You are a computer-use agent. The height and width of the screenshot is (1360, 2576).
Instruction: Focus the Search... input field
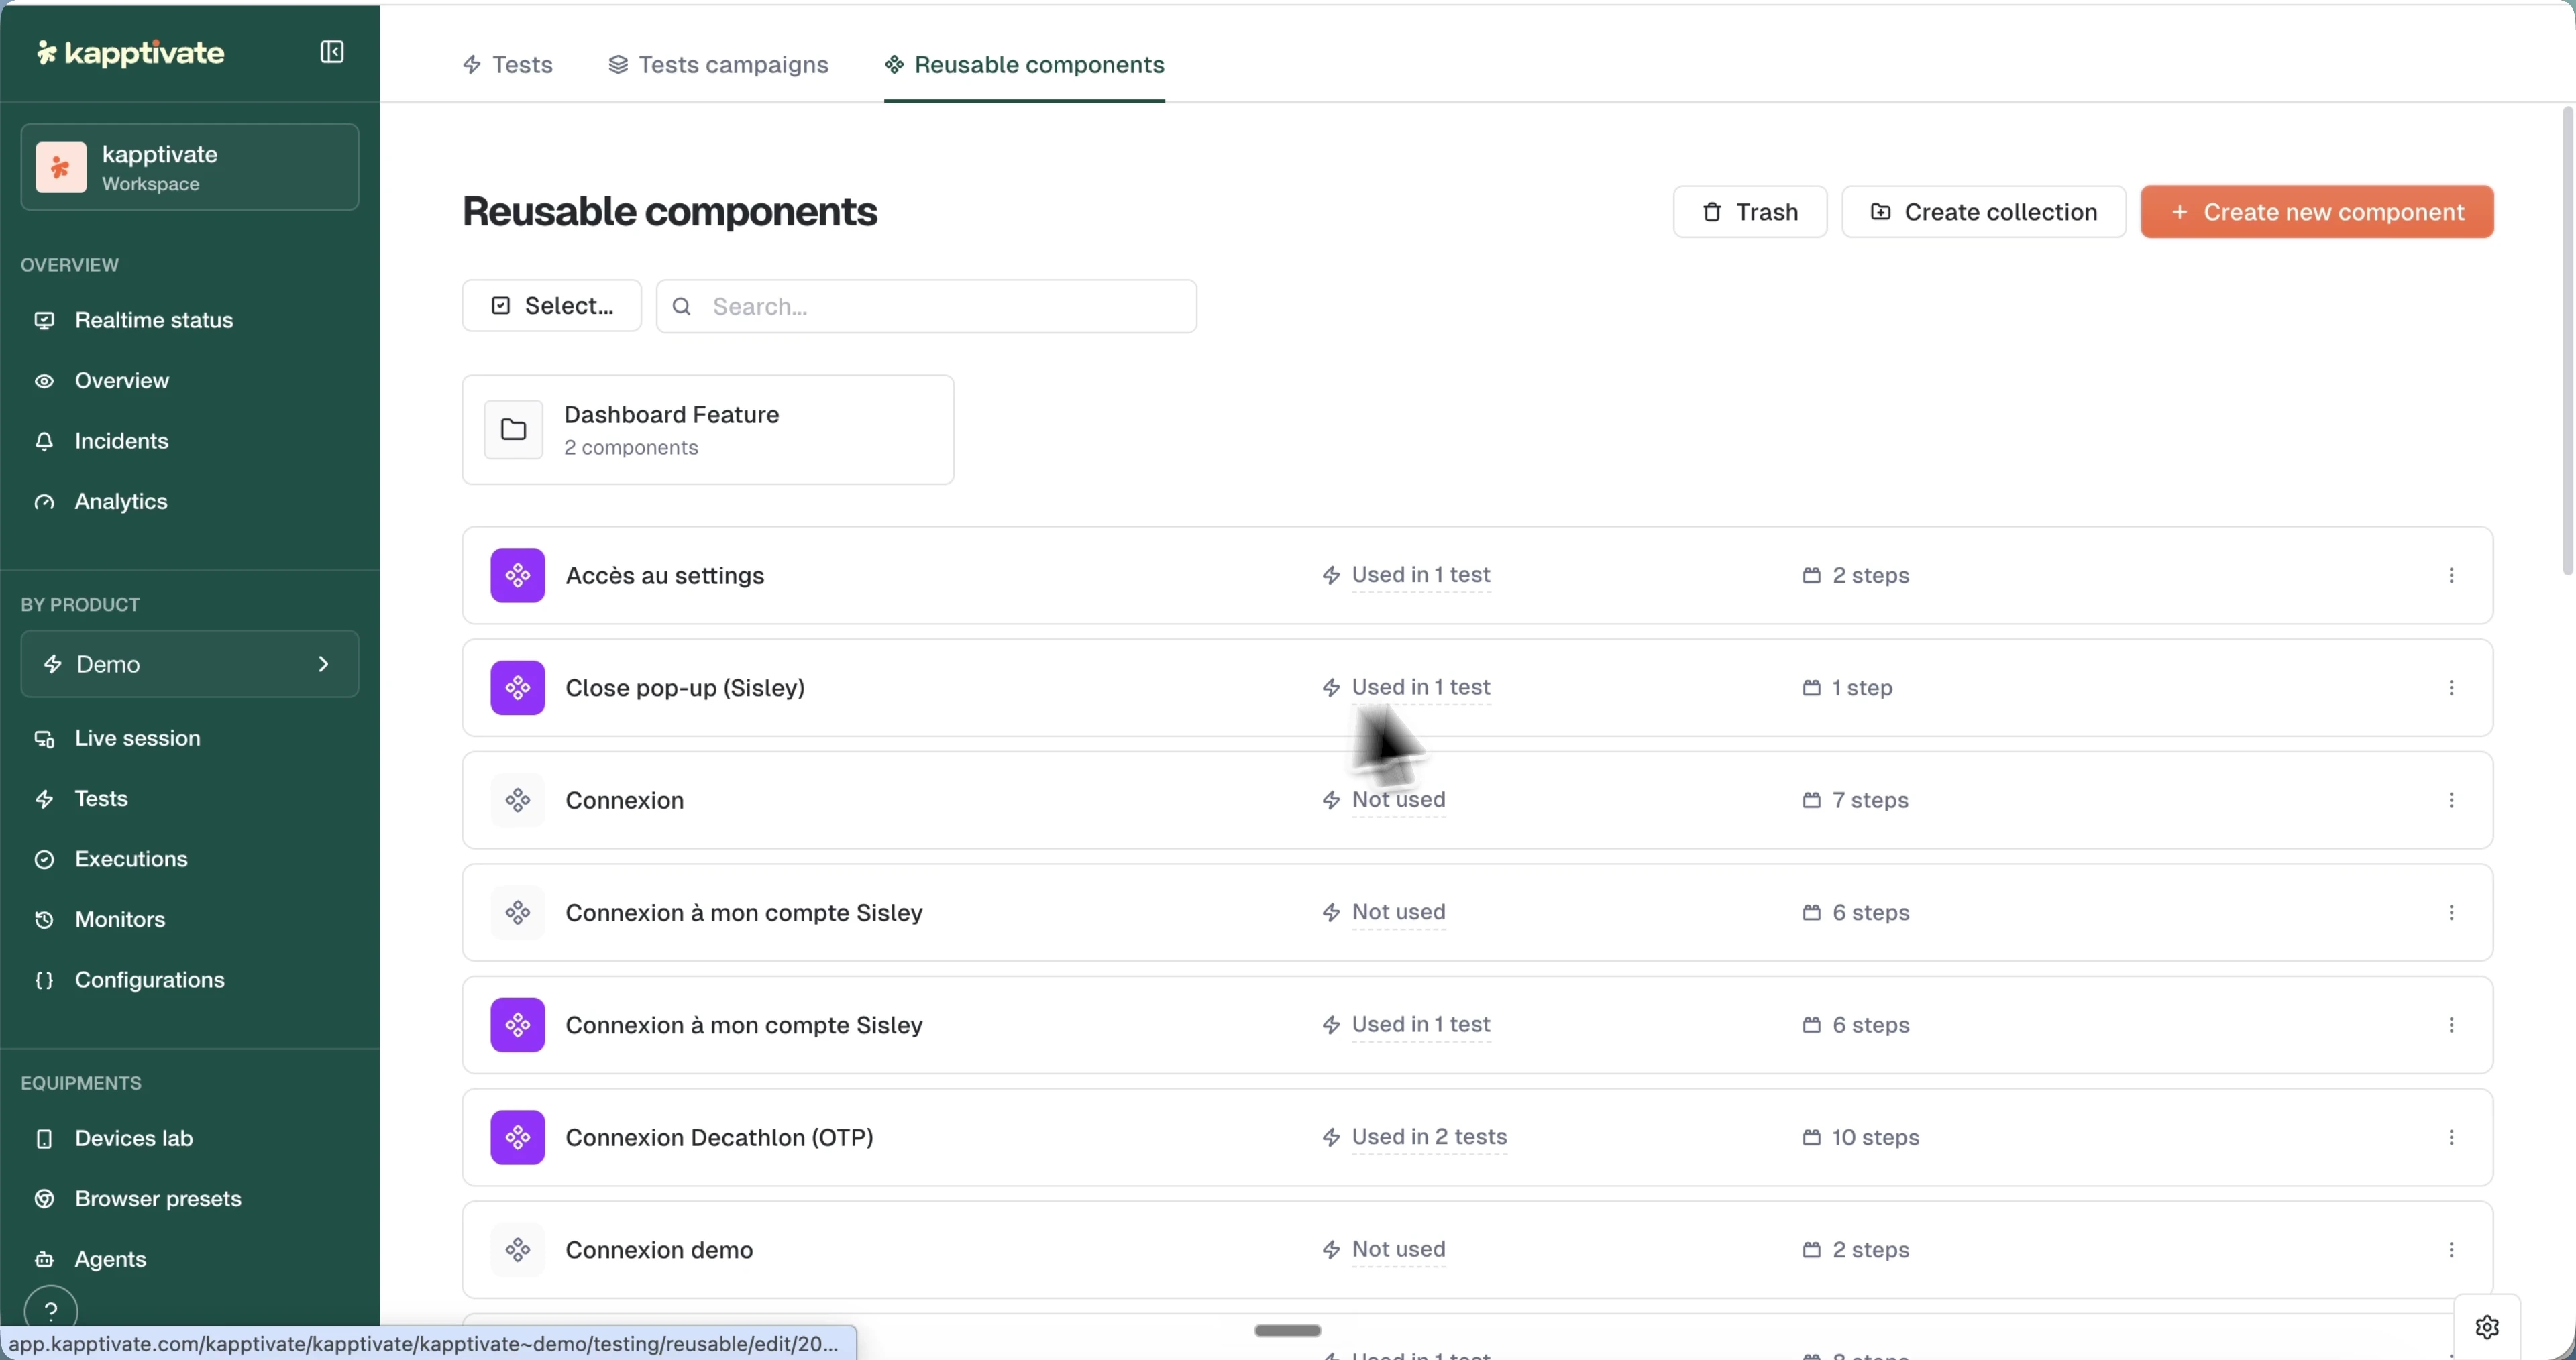926,306
